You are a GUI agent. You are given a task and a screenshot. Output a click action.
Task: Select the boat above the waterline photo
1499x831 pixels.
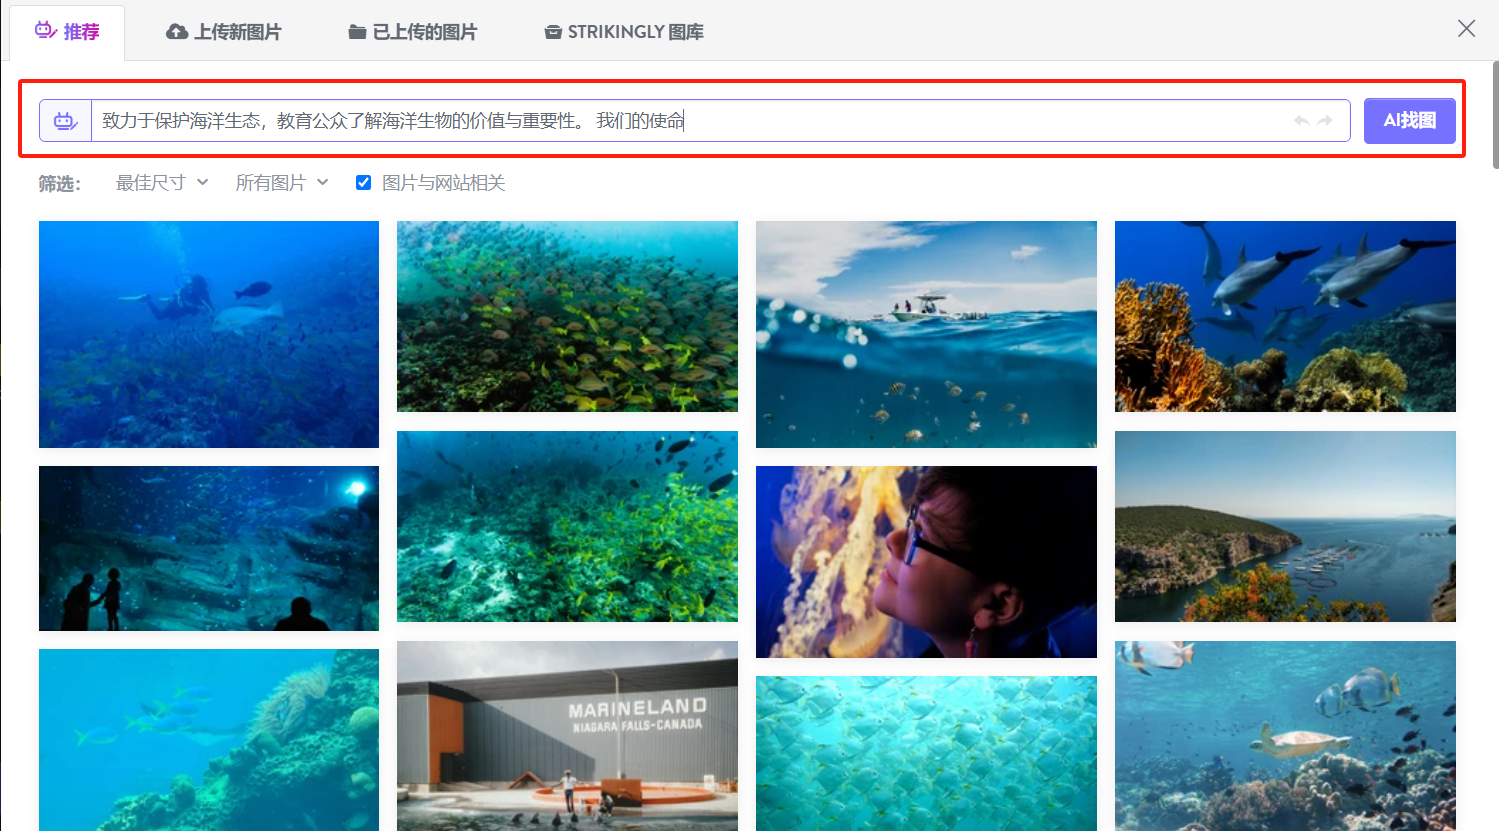click(926, 334)
